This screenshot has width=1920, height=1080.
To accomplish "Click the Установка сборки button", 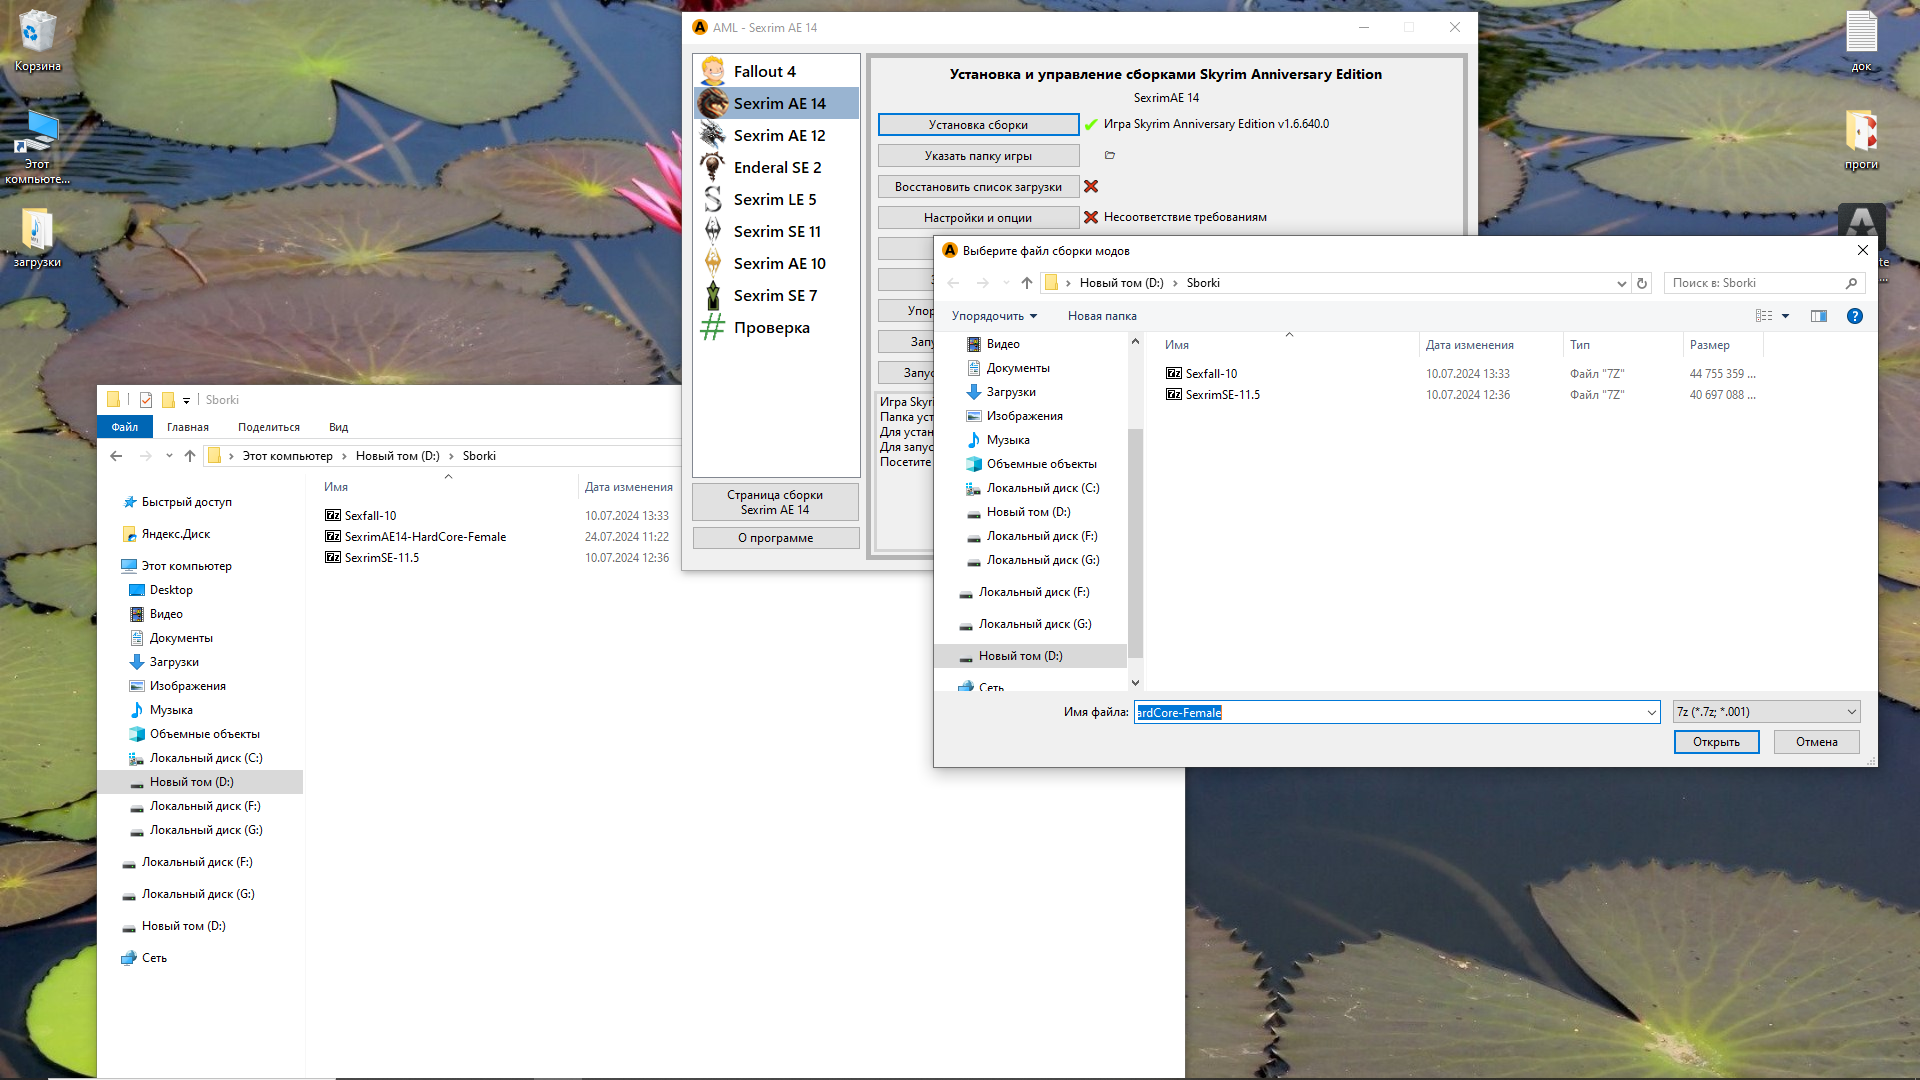I will point(978,125).
